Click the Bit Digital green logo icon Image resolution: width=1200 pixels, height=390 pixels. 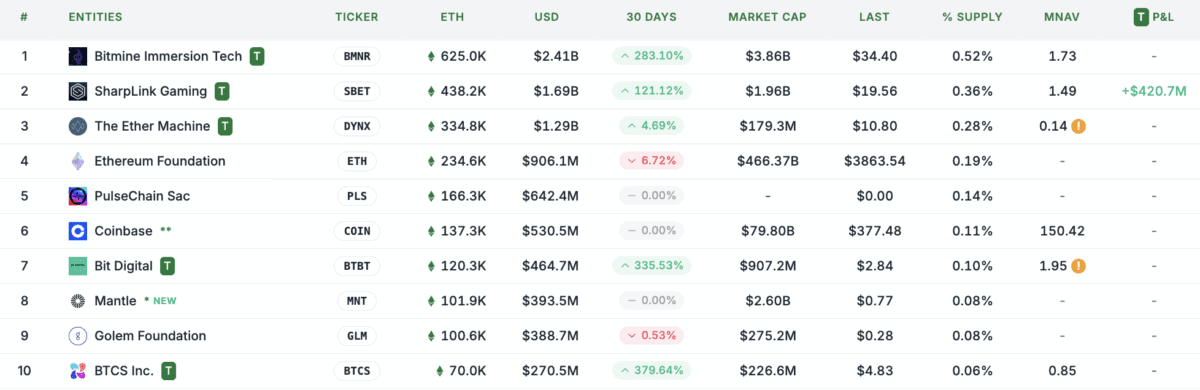tap(78, 266)
